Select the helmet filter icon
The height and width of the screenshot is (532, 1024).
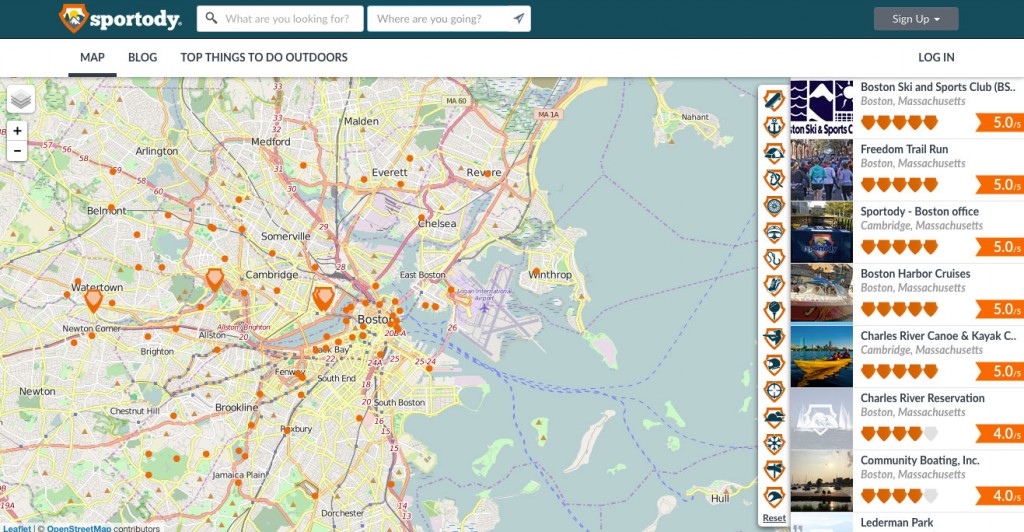pyautogui.click(x=774, y=364)
